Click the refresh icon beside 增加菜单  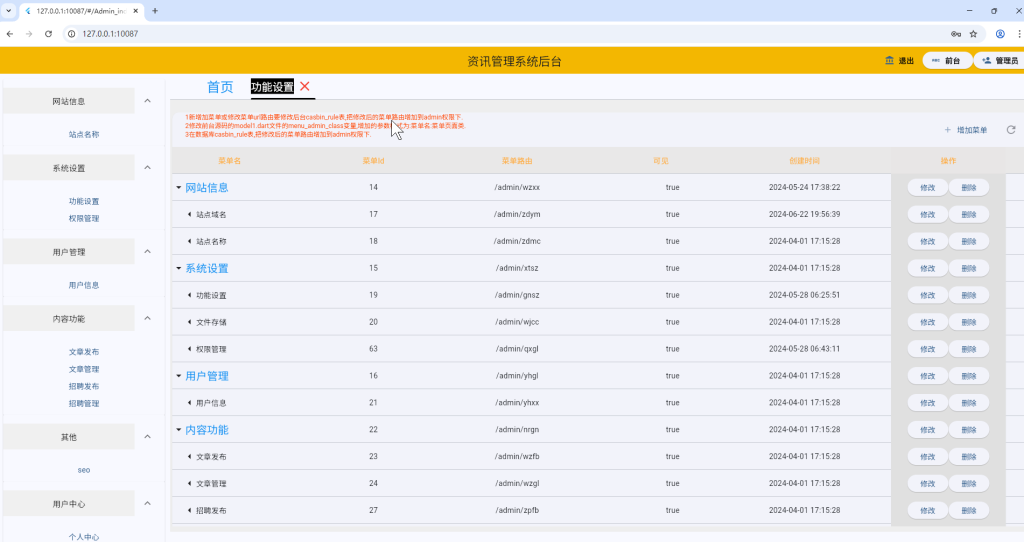pyautogui.click(x=1010, y=130)
